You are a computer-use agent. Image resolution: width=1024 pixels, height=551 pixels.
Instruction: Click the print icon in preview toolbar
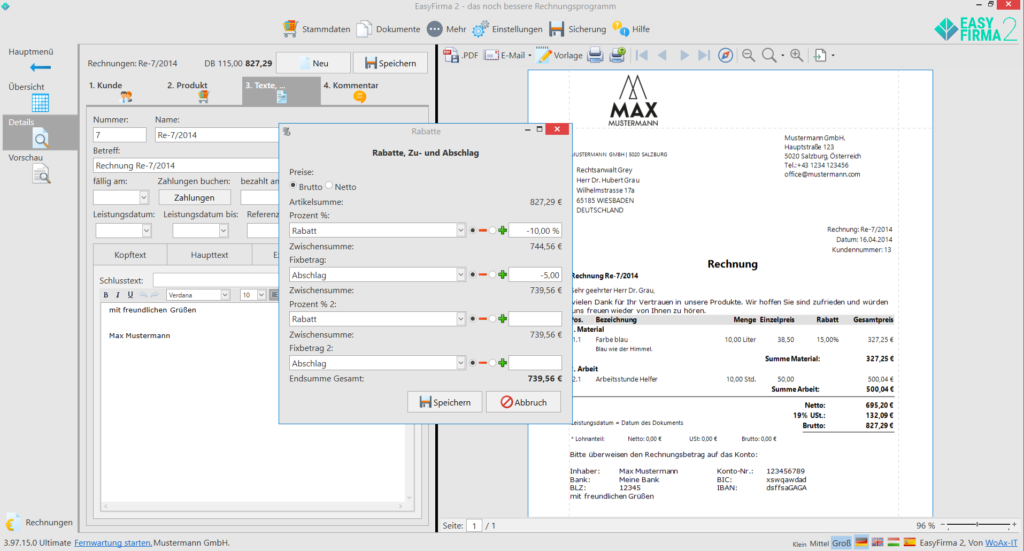pyautogui.click(x=595, y=55)
